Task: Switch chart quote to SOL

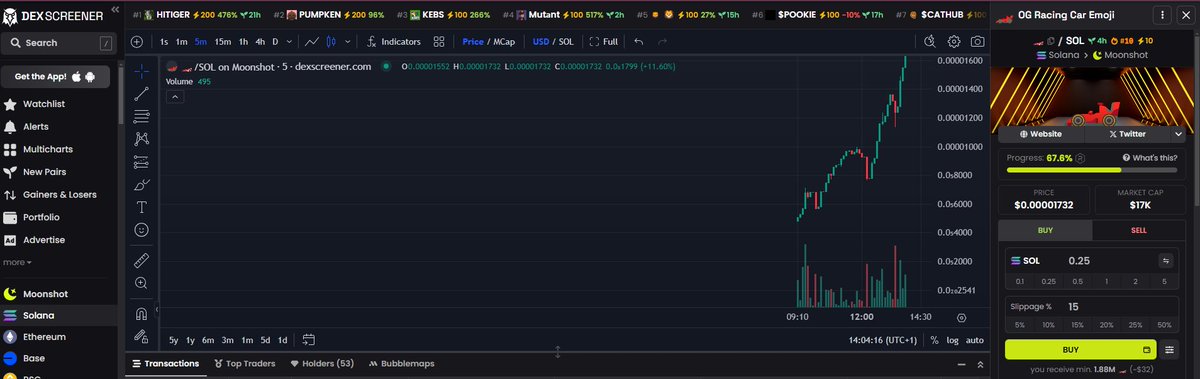Action: [x=566, y=41]
